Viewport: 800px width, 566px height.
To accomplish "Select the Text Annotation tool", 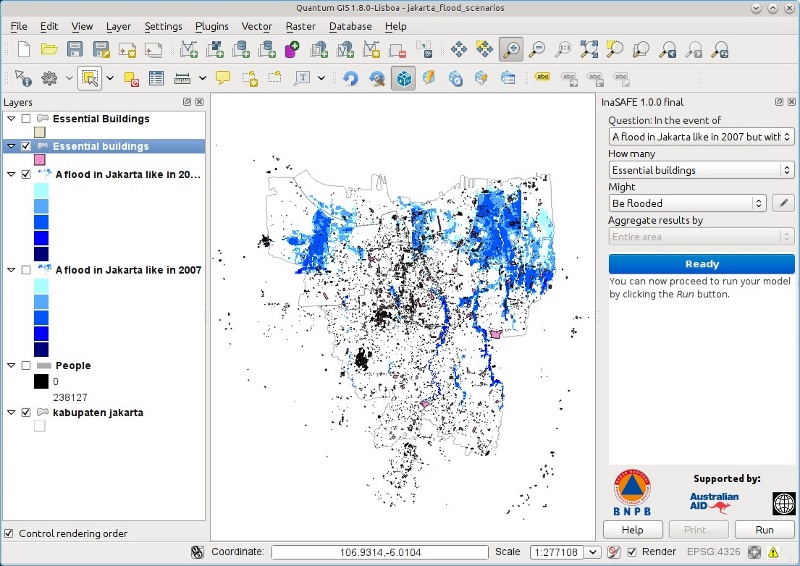I will [302, 78].
